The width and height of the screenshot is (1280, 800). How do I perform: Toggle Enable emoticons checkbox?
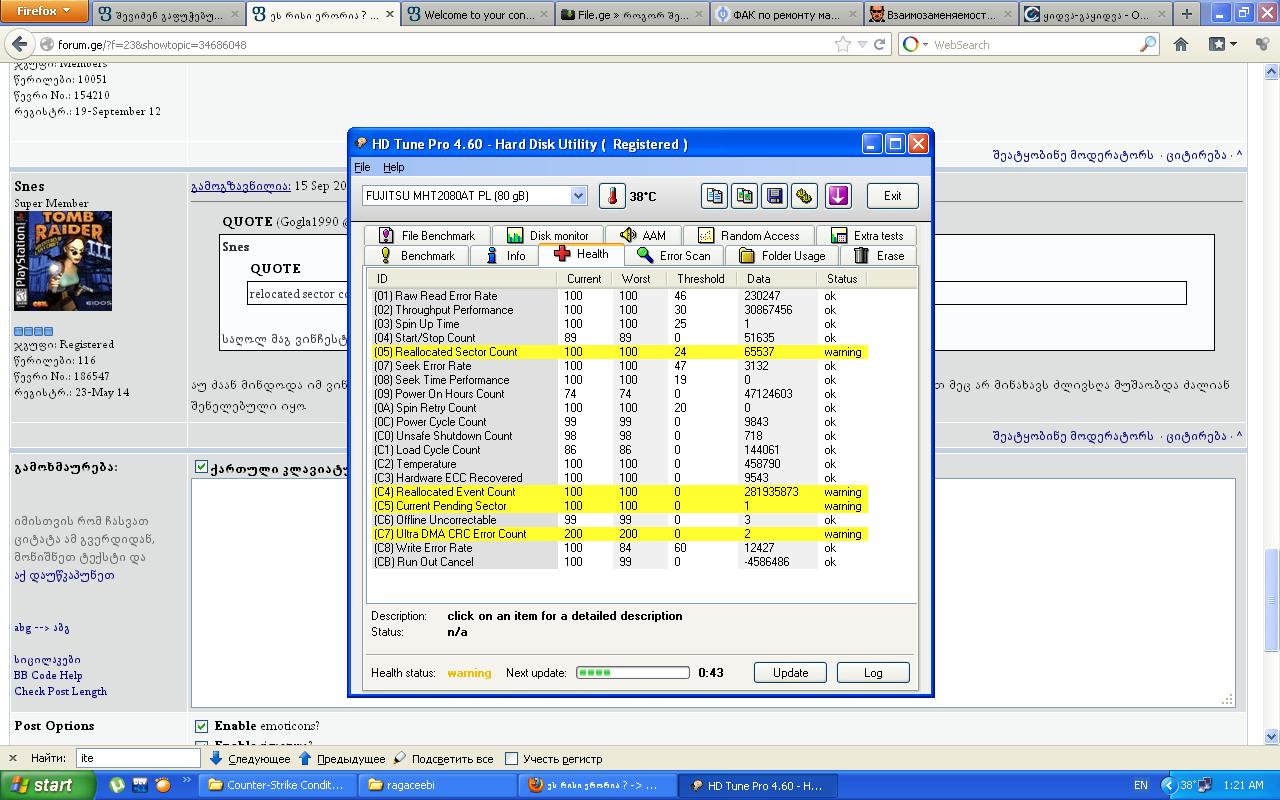[x=201, y=726]
